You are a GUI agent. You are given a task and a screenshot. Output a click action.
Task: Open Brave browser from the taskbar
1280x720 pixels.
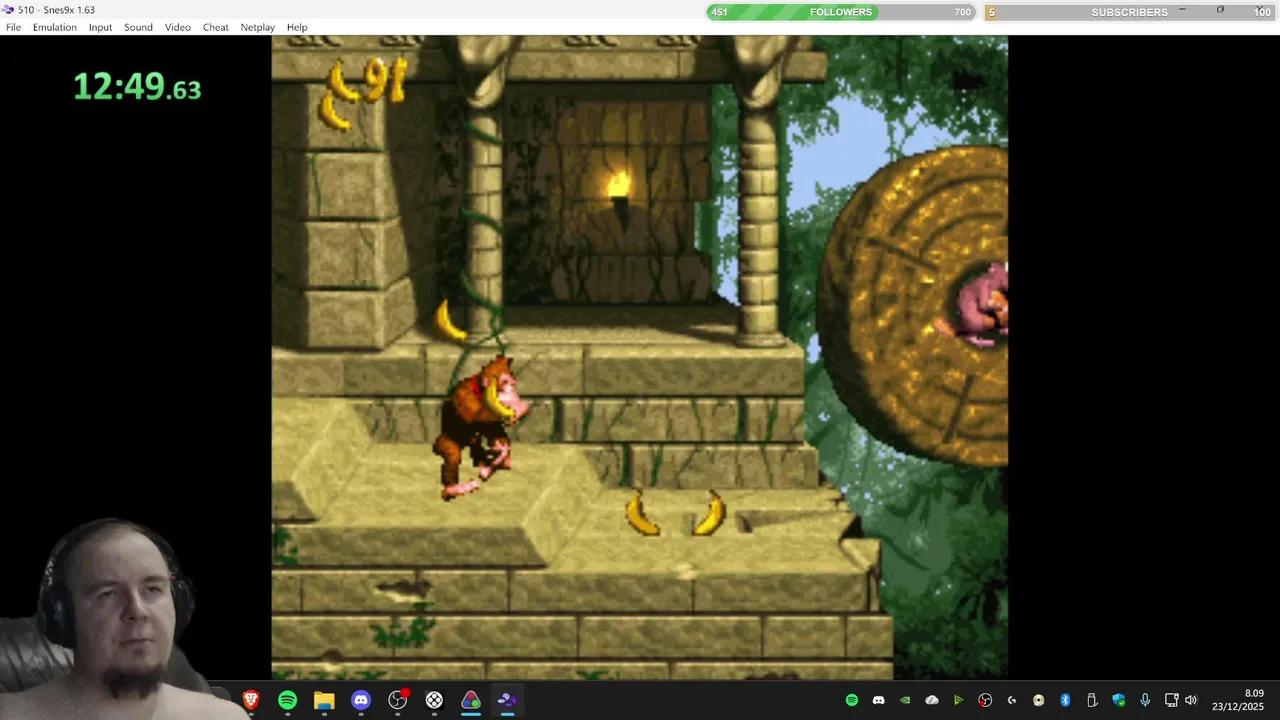click(251, 700)
